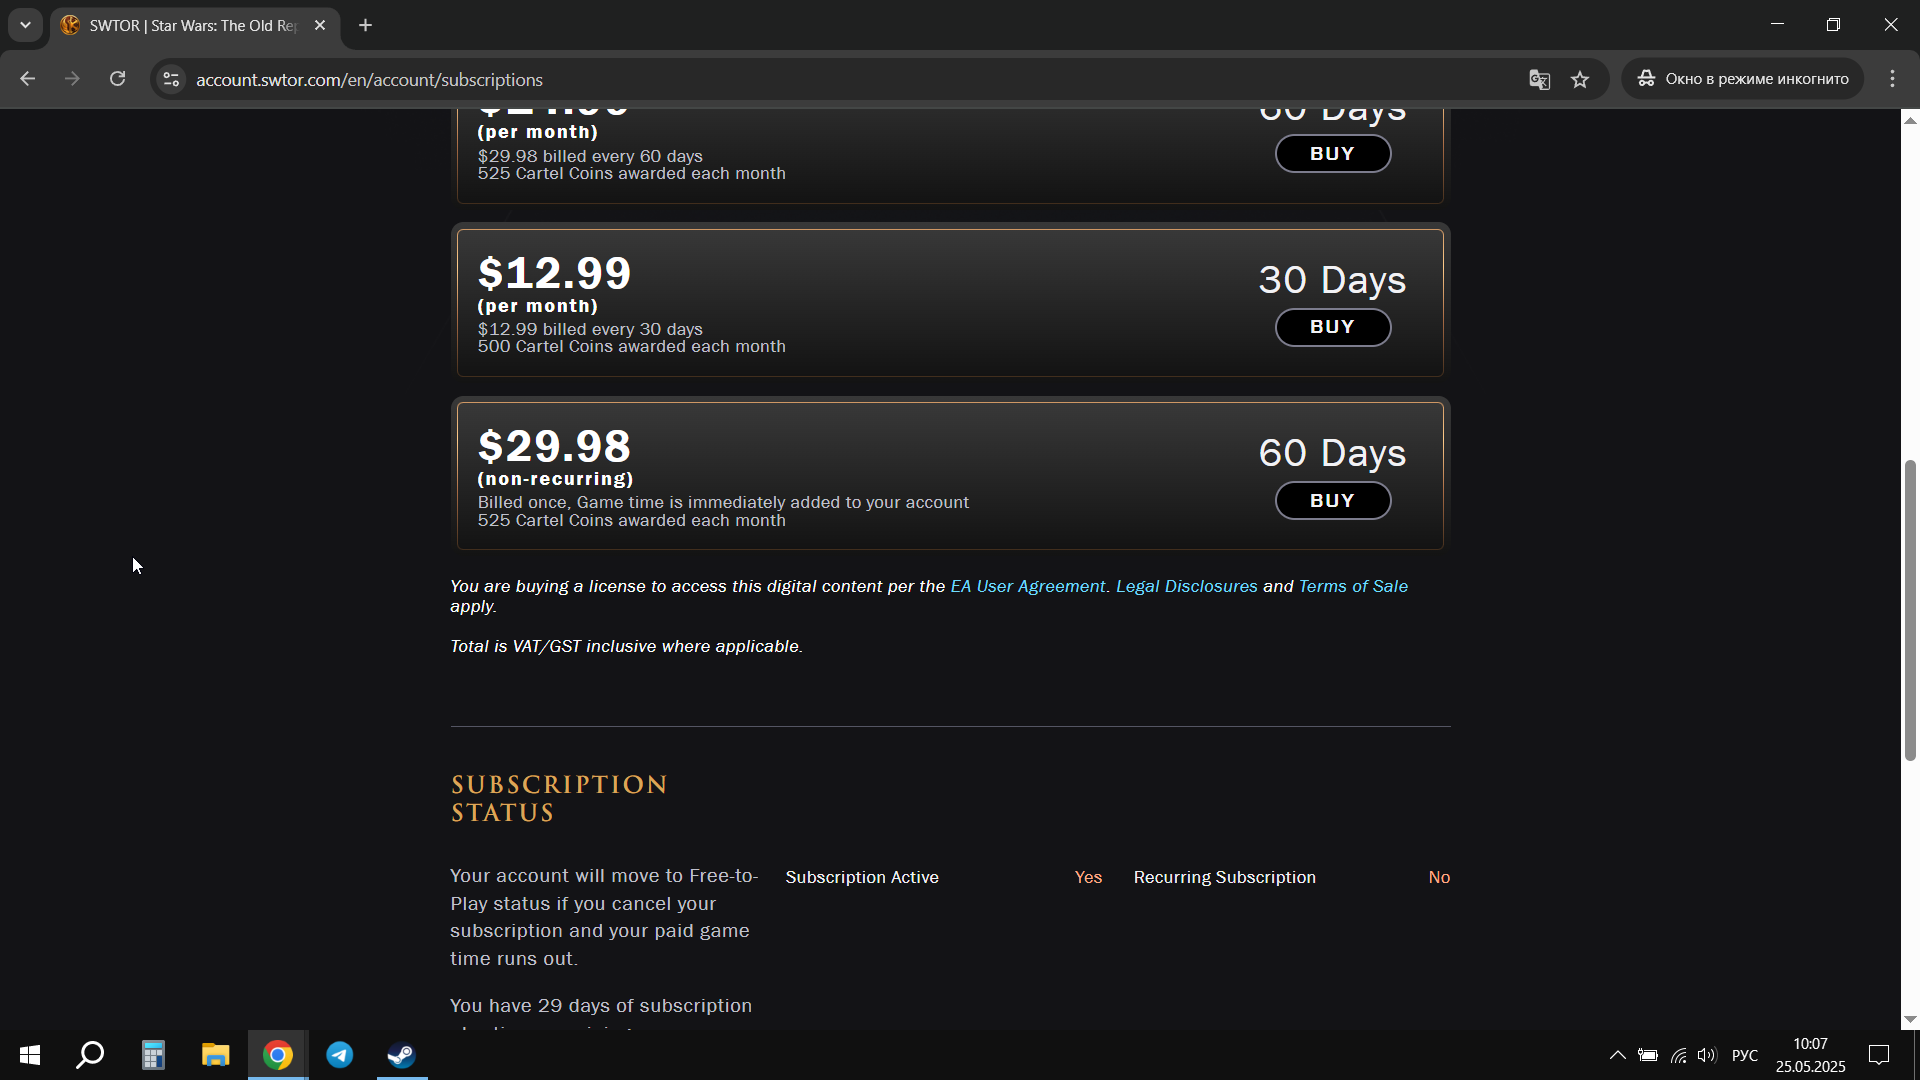View site information icon beside the URL

click(x=171, y=79)
